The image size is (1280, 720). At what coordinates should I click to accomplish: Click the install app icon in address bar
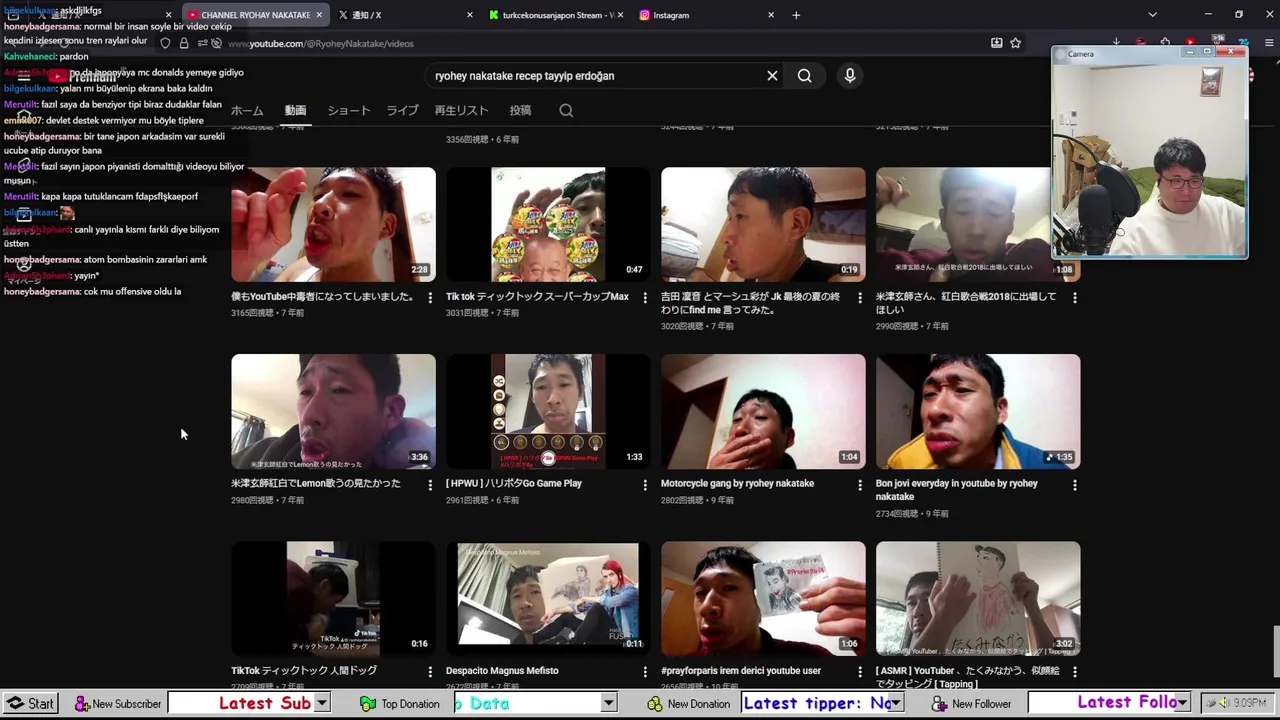click(996, 43)
